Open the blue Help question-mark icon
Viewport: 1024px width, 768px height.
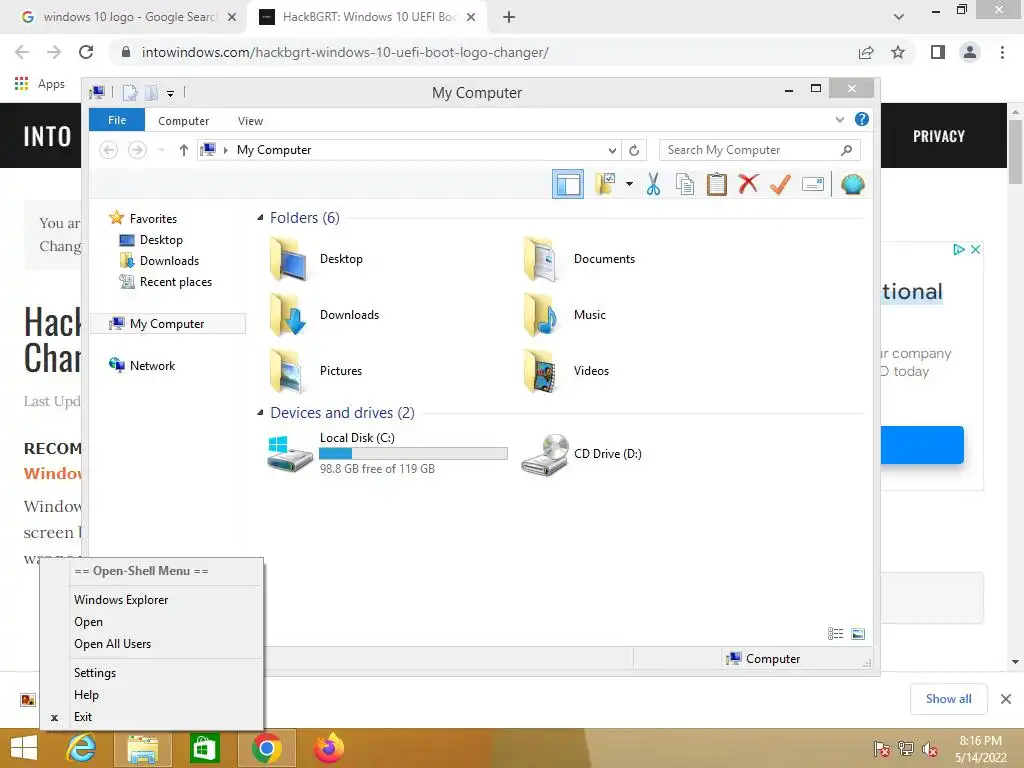point(862,120)
